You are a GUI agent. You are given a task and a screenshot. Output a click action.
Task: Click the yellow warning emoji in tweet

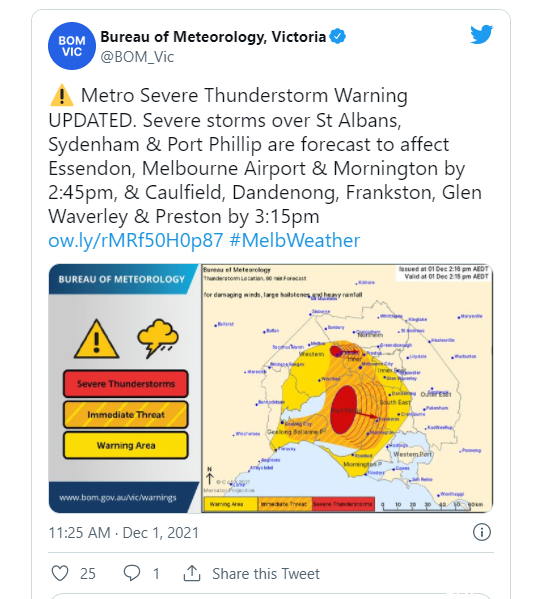(62, 96)
